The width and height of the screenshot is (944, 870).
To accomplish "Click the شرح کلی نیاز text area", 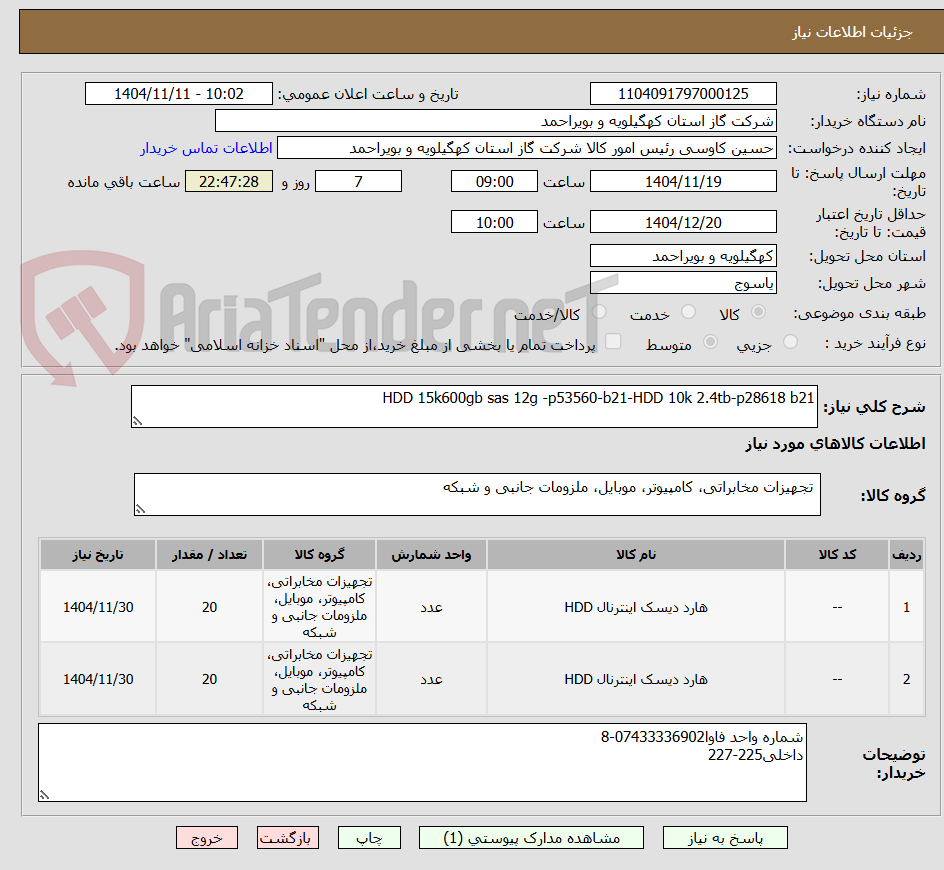I will [x=474, y=406].
